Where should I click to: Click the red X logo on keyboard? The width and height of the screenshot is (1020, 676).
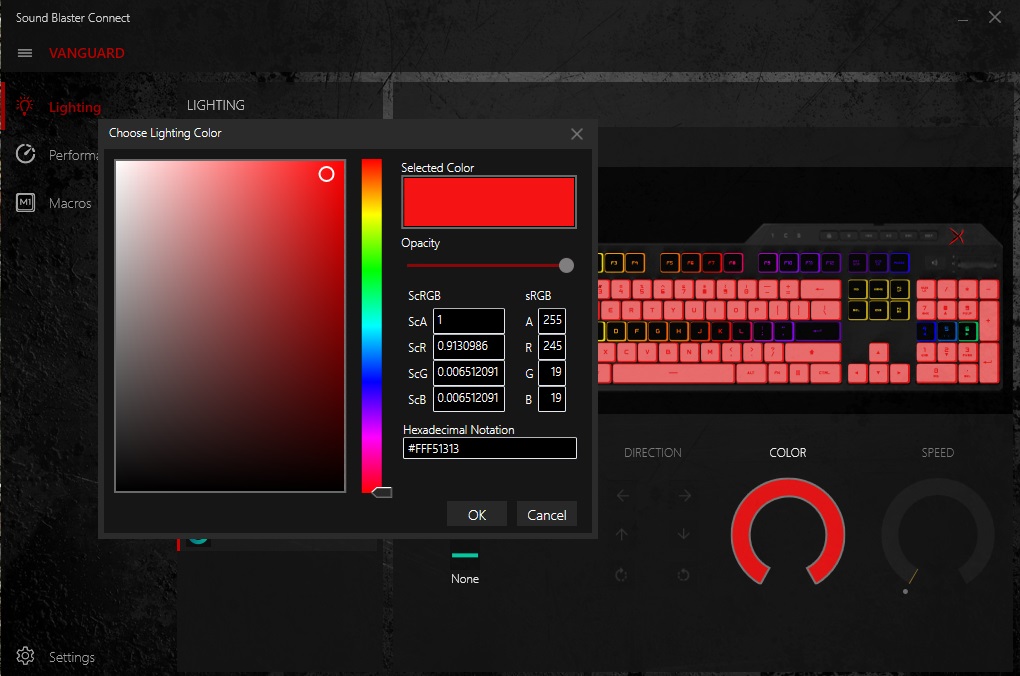tap(956, 236)
